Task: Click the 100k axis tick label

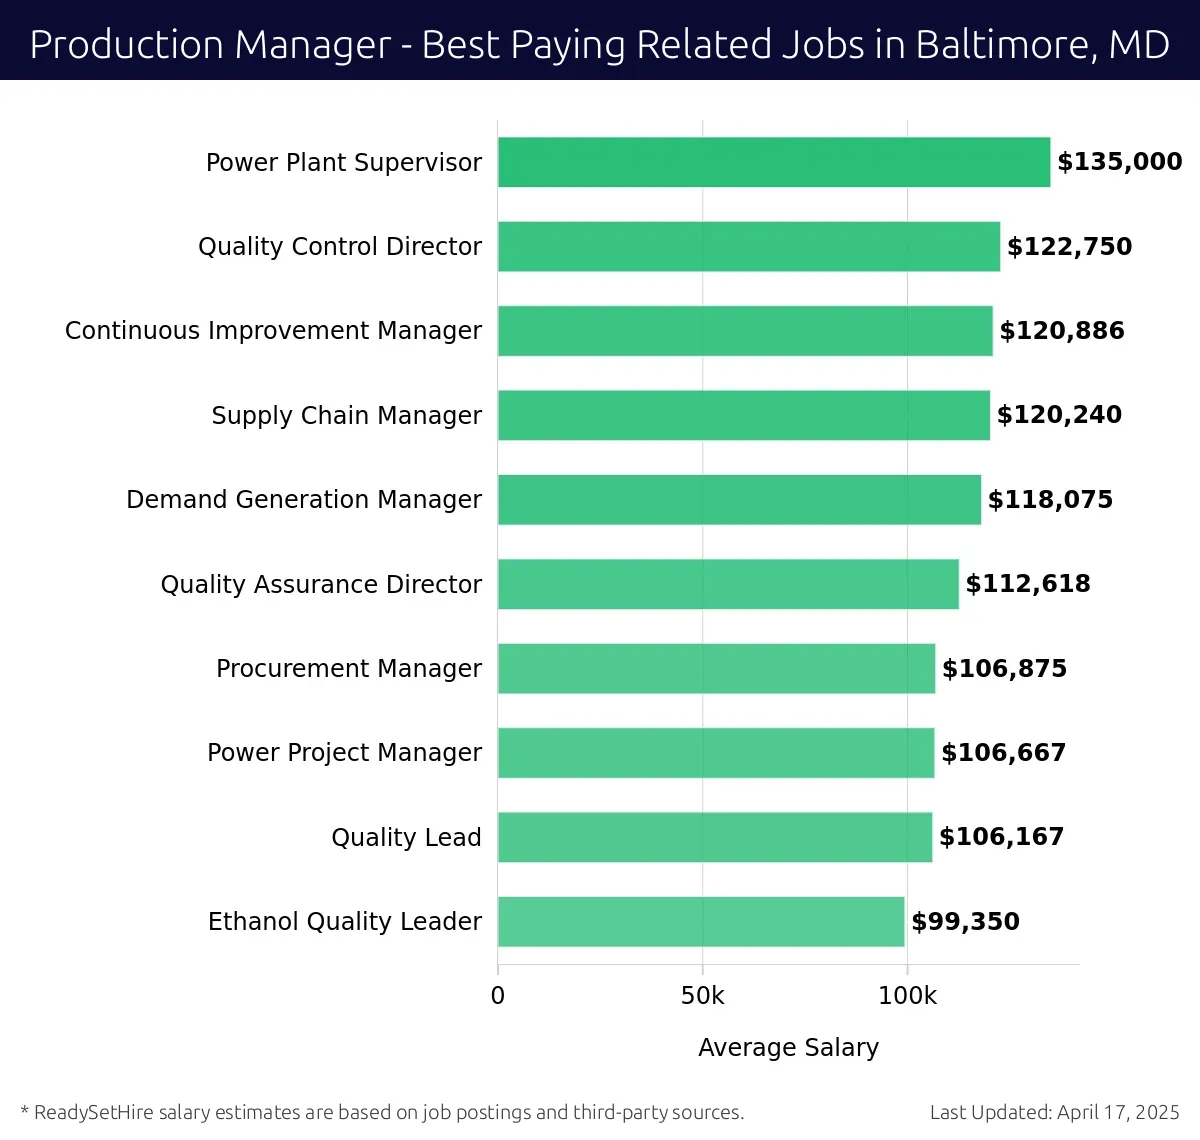Action: [x=908, y=996]
